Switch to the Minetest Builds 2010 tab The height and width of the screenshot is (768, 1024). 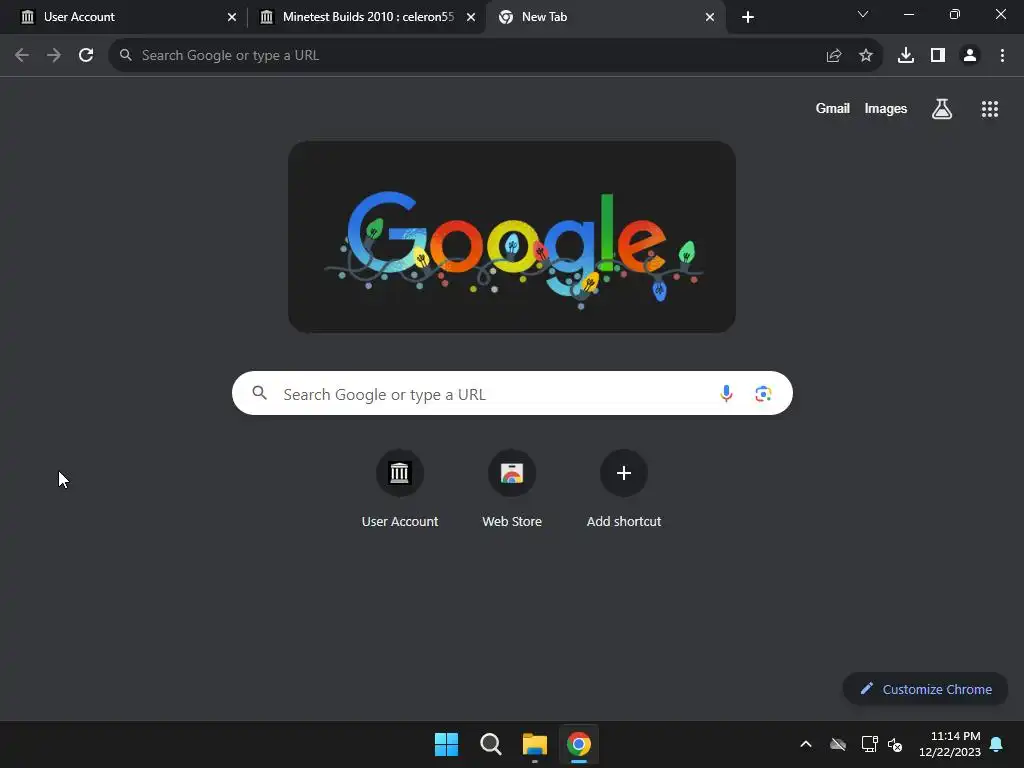(x=366, y=17)
